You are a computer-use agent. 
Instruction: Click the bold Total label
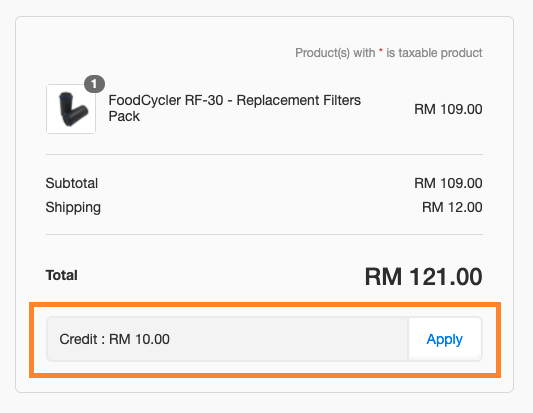[62, 275]
